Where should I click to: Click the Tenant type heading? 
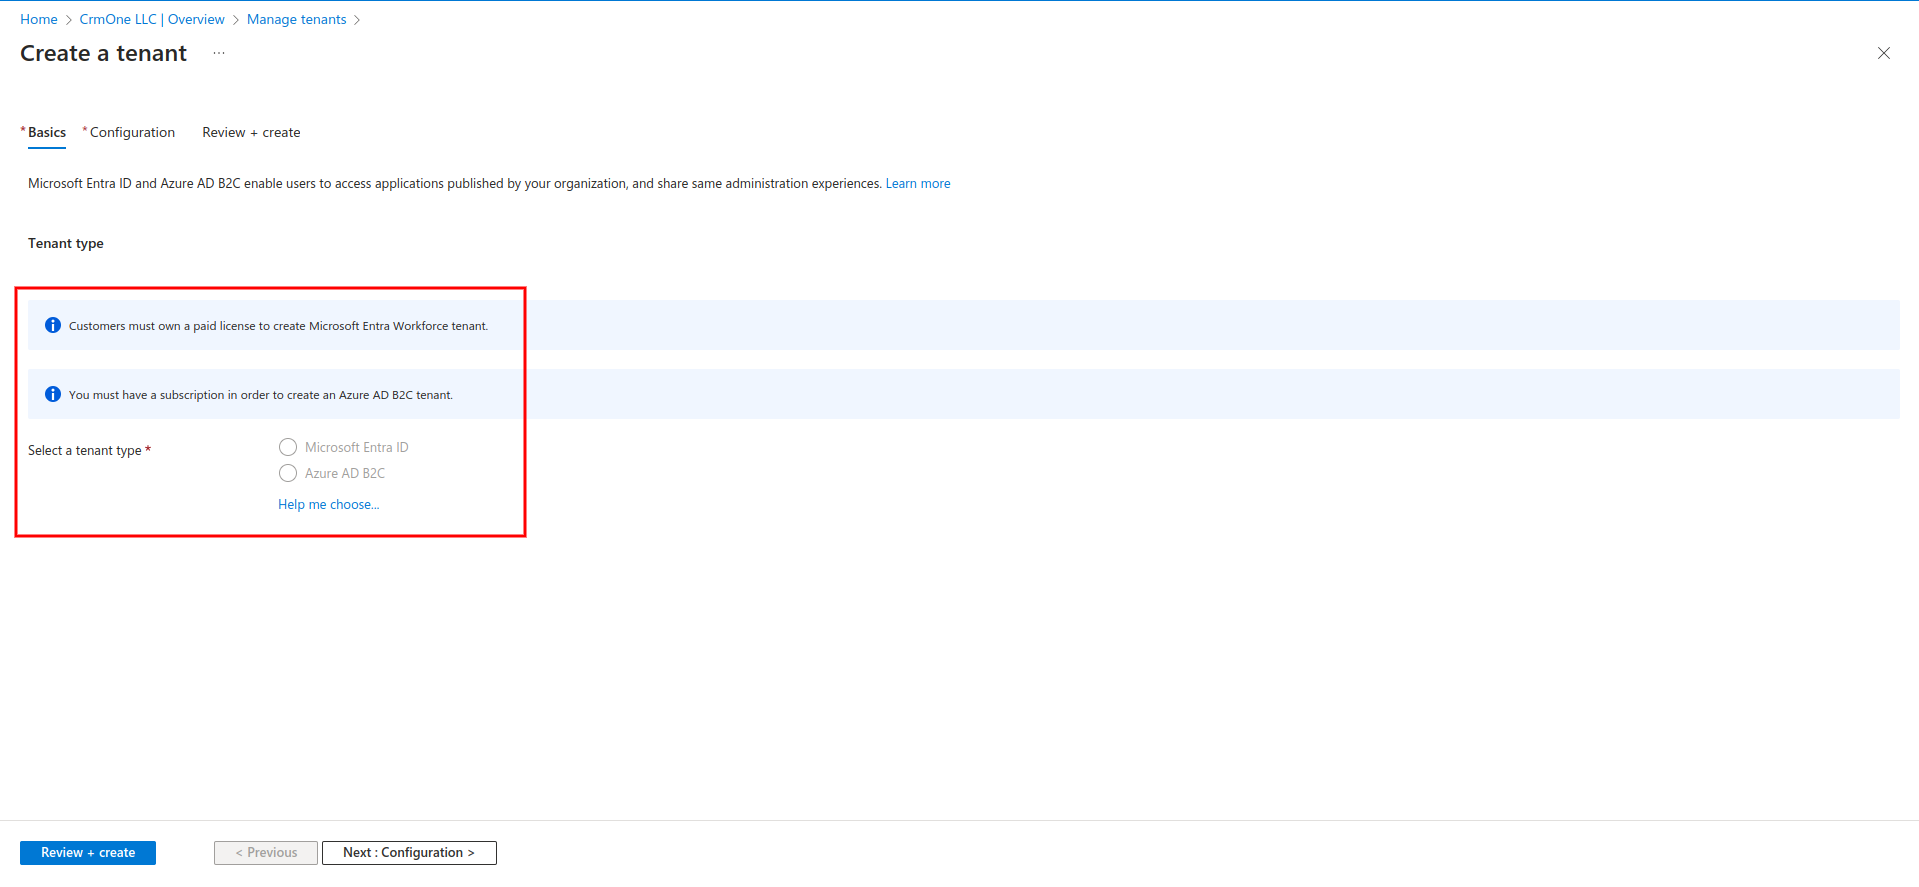click(66, 243)
